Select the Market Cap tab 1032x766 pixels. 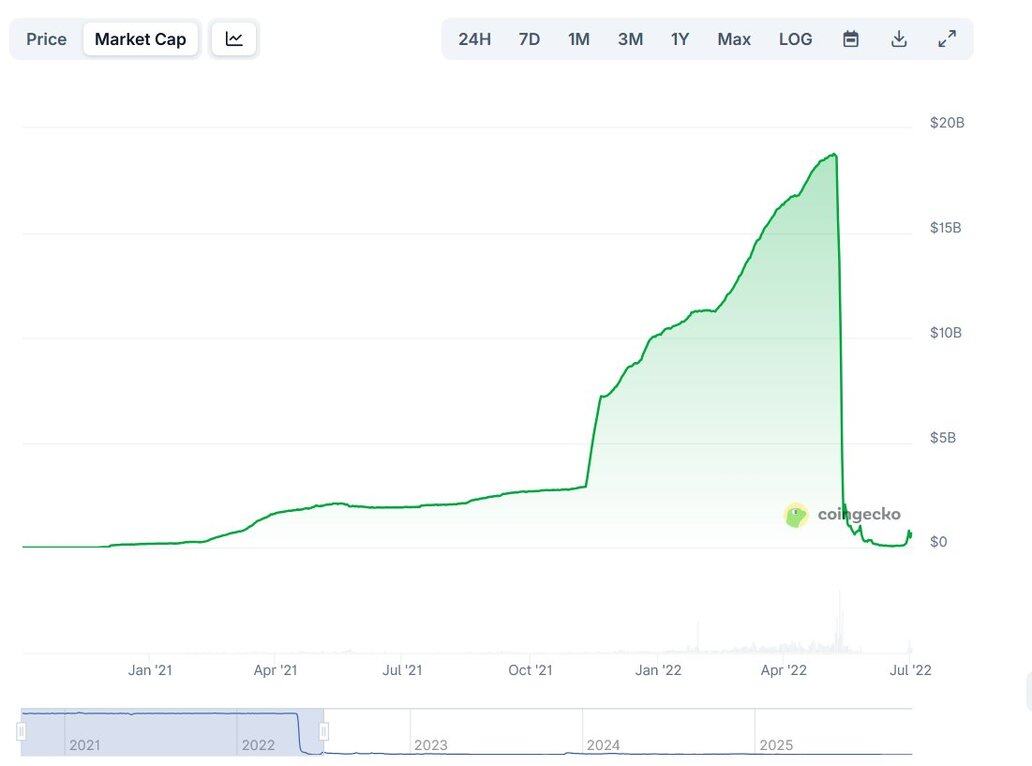point(140,39)
